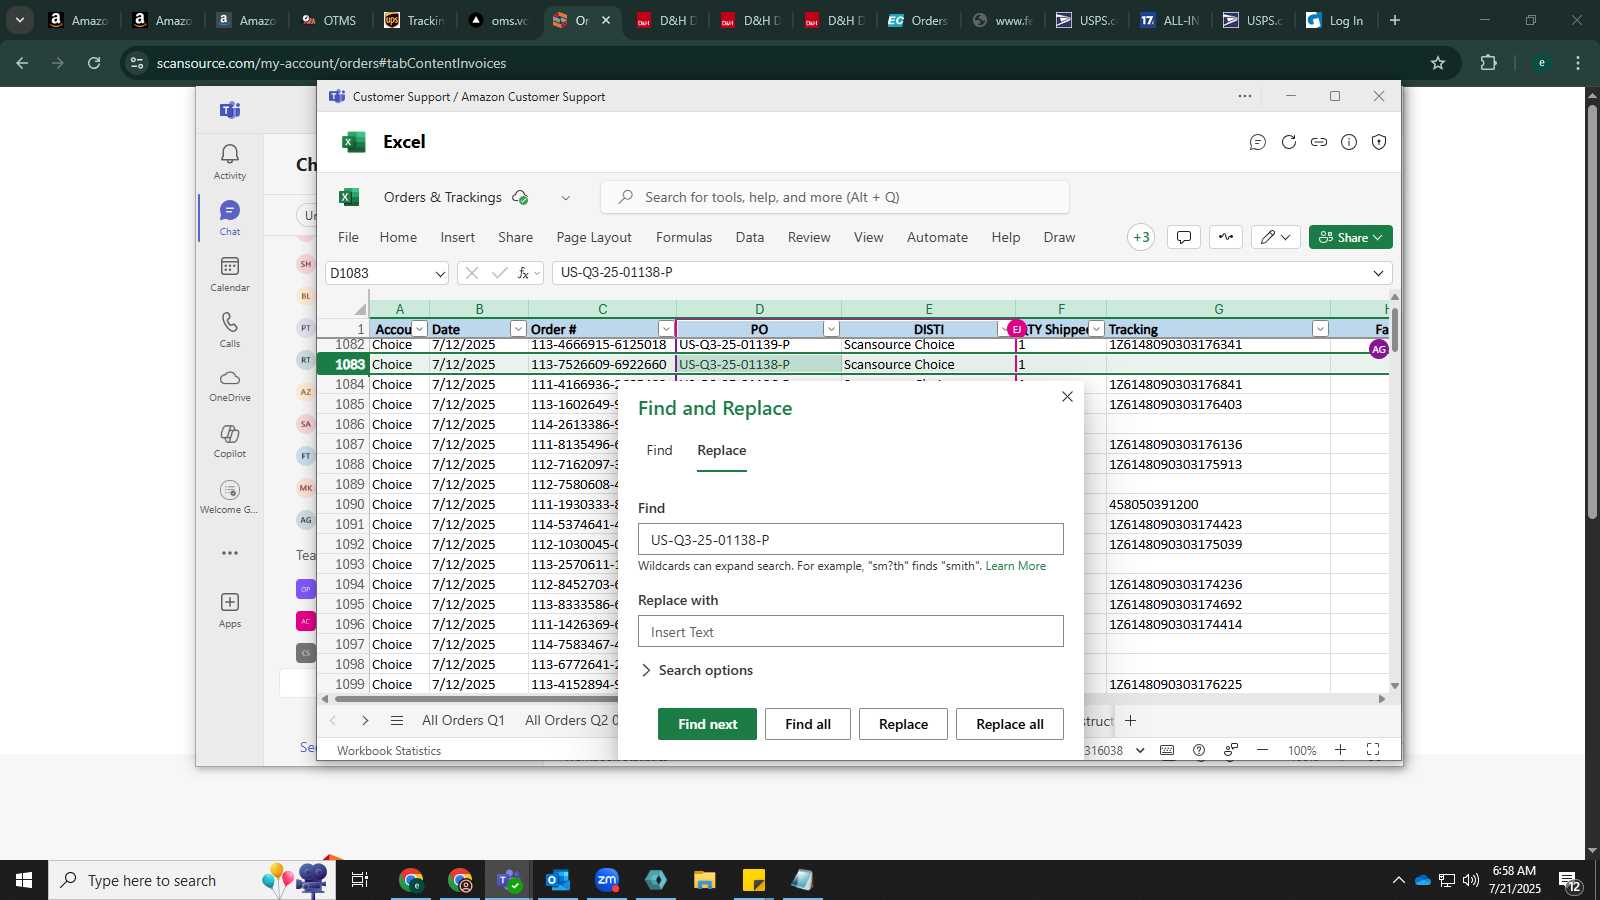Select the All Orders Q1 sheet tab

pyautogui.click(x=463, y=720)
